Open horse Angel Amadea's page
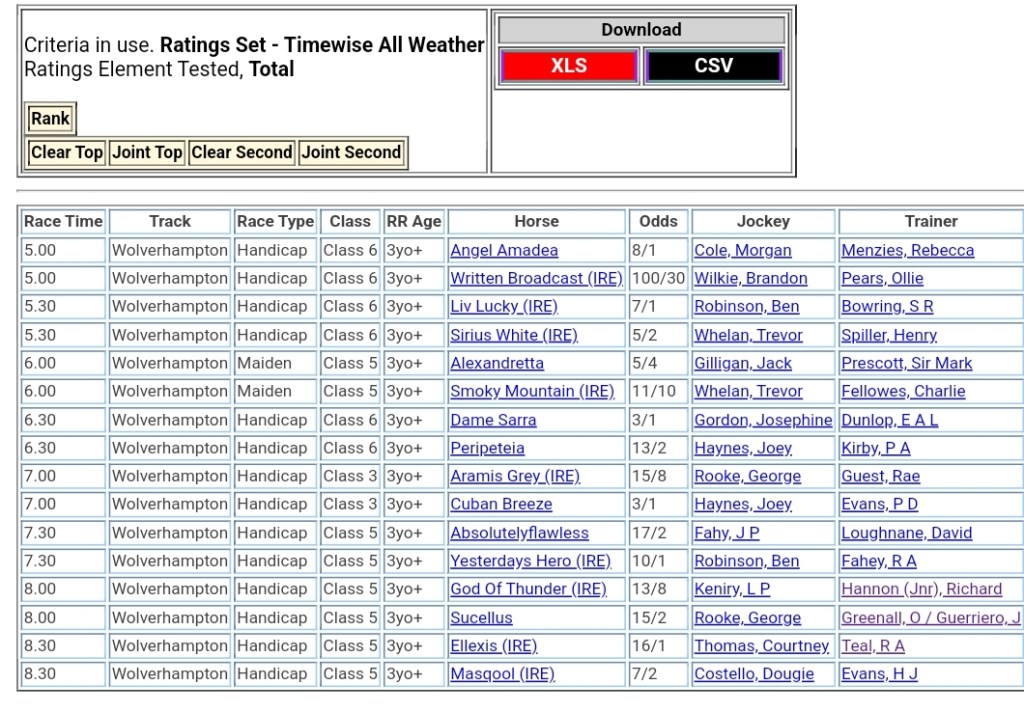The width and height of the screenshot is (1024, 712). pyautogui.click(x=504, y=251)
